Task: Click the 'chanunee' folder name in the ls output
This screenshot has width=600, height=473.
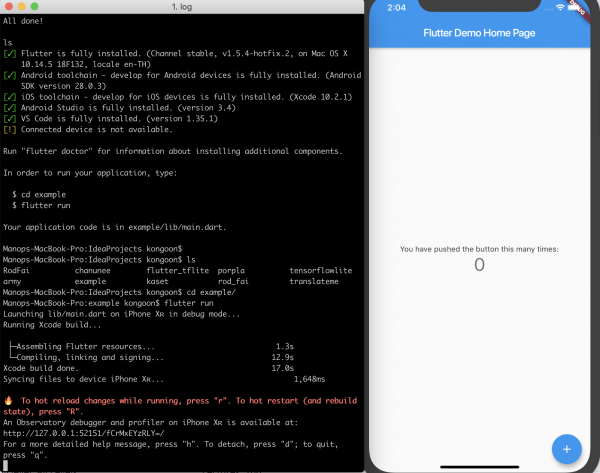Action: 93,271
